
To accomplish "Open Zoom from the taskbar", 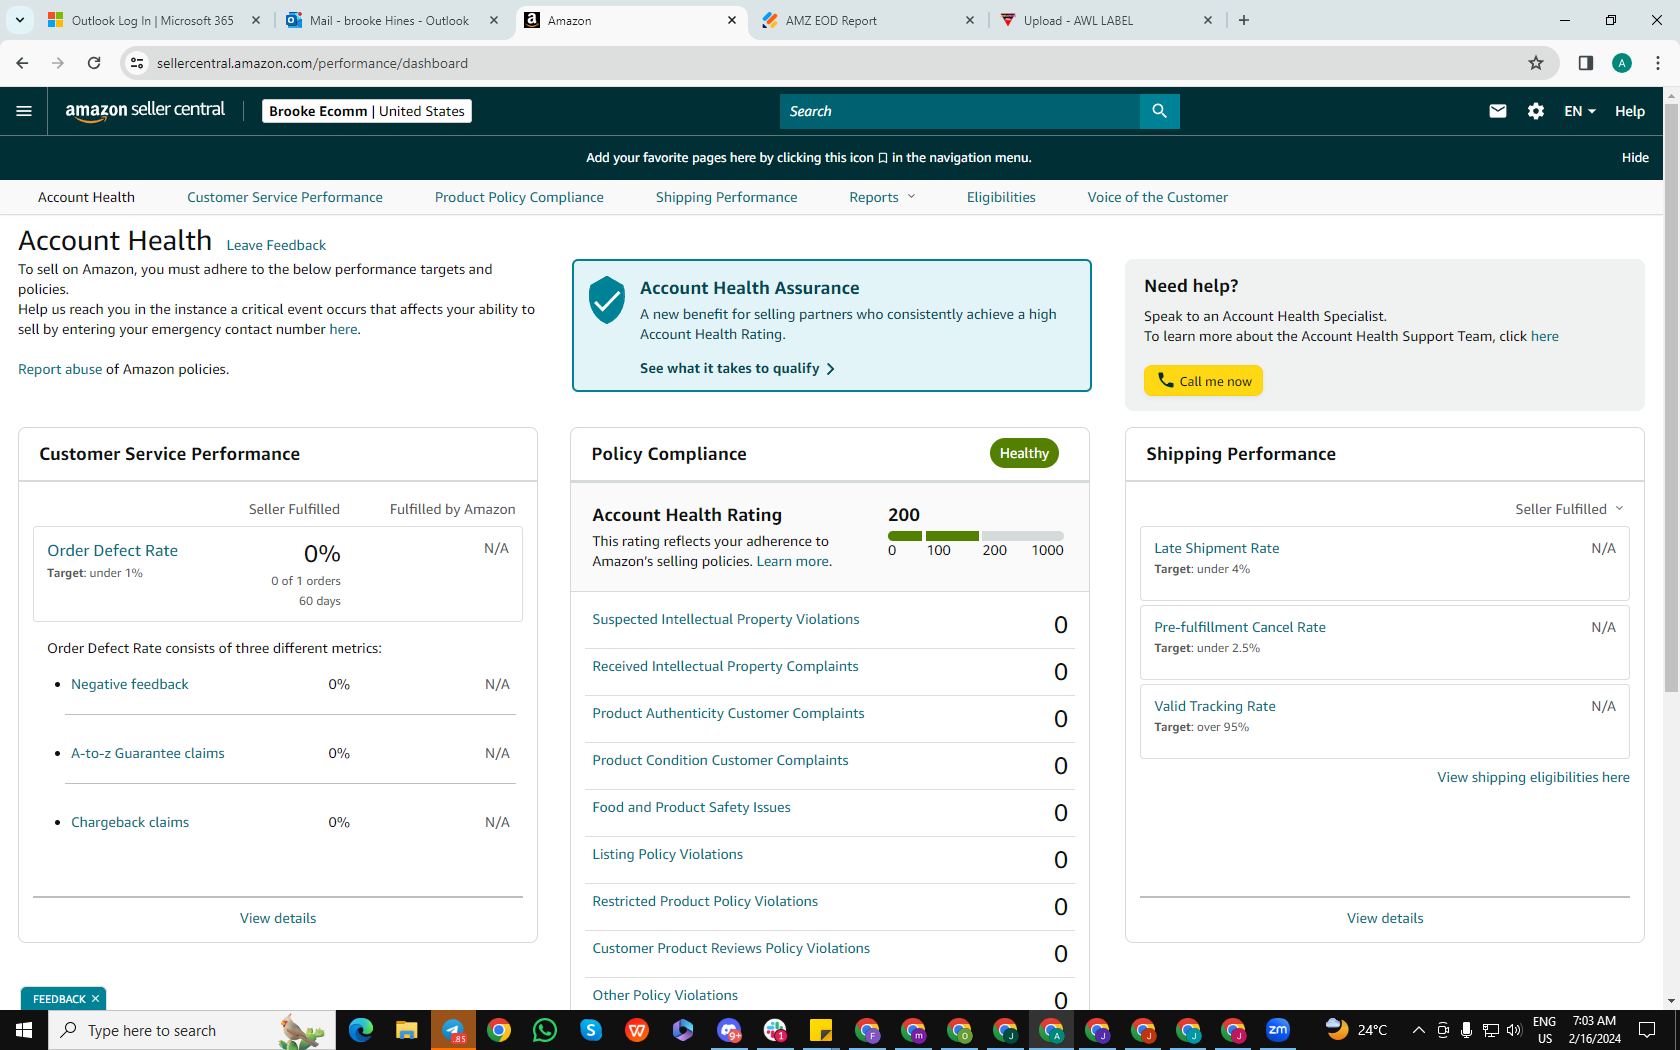I will [x=1278, y=1030].
